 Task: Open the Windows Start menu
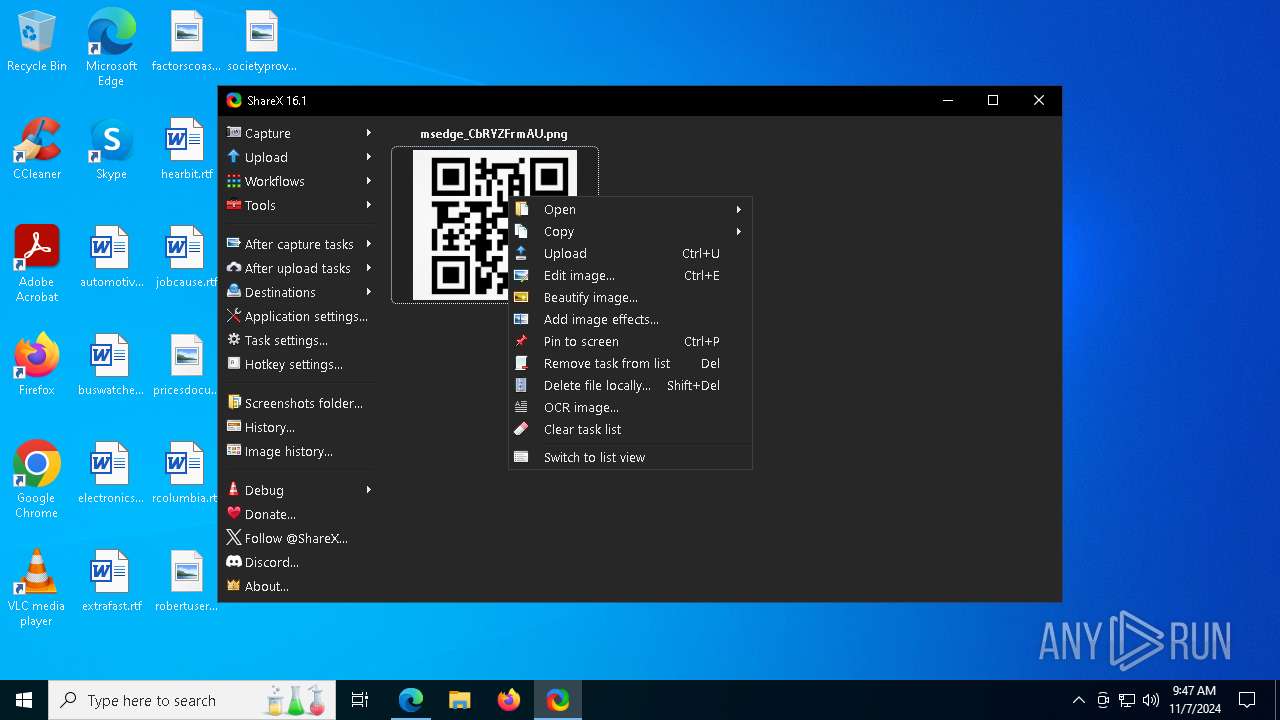pyautogui.click(x=24, y=700)
